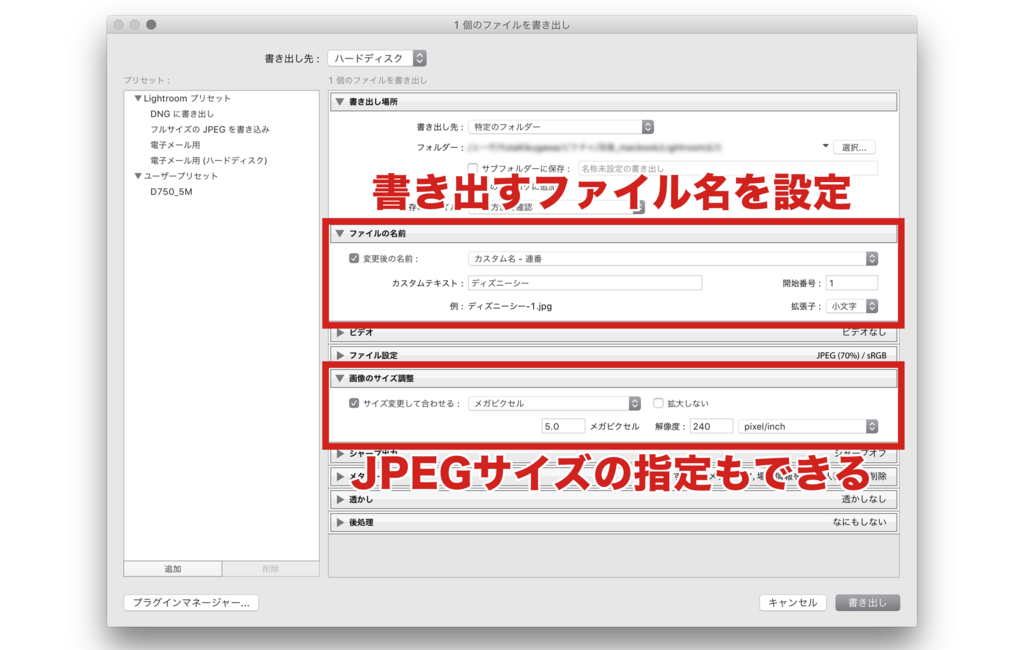Select the 電子メール用 preset

pos(175,145)
